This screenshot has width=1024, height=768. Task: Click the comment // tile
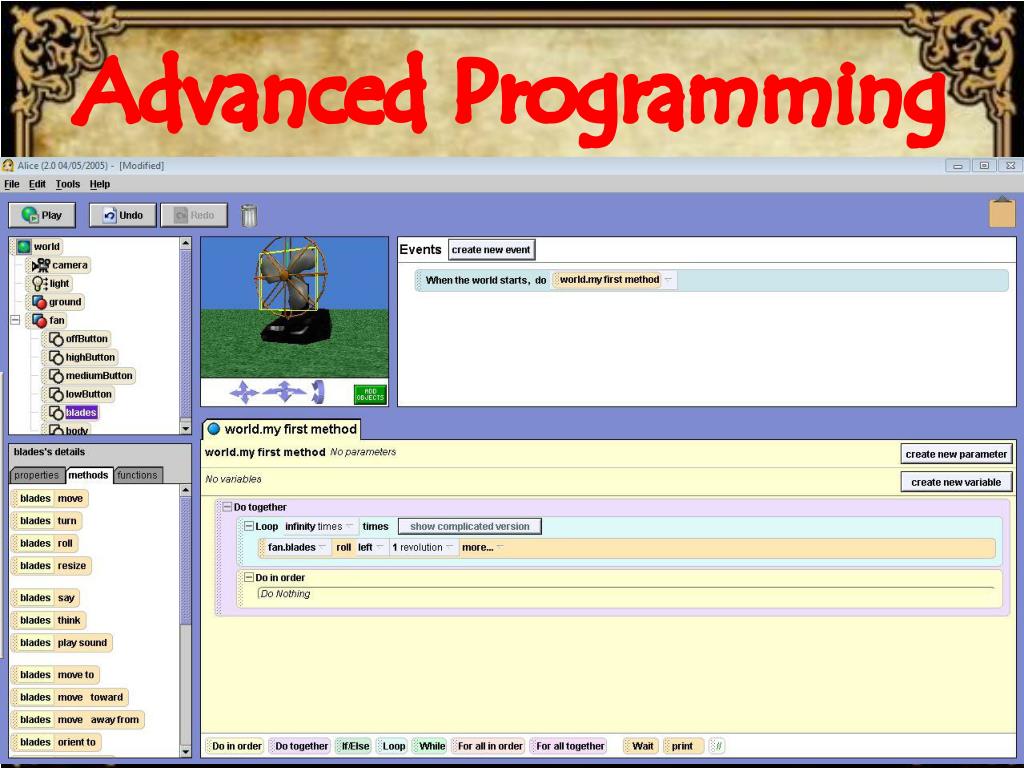click(x=717, y=746)
